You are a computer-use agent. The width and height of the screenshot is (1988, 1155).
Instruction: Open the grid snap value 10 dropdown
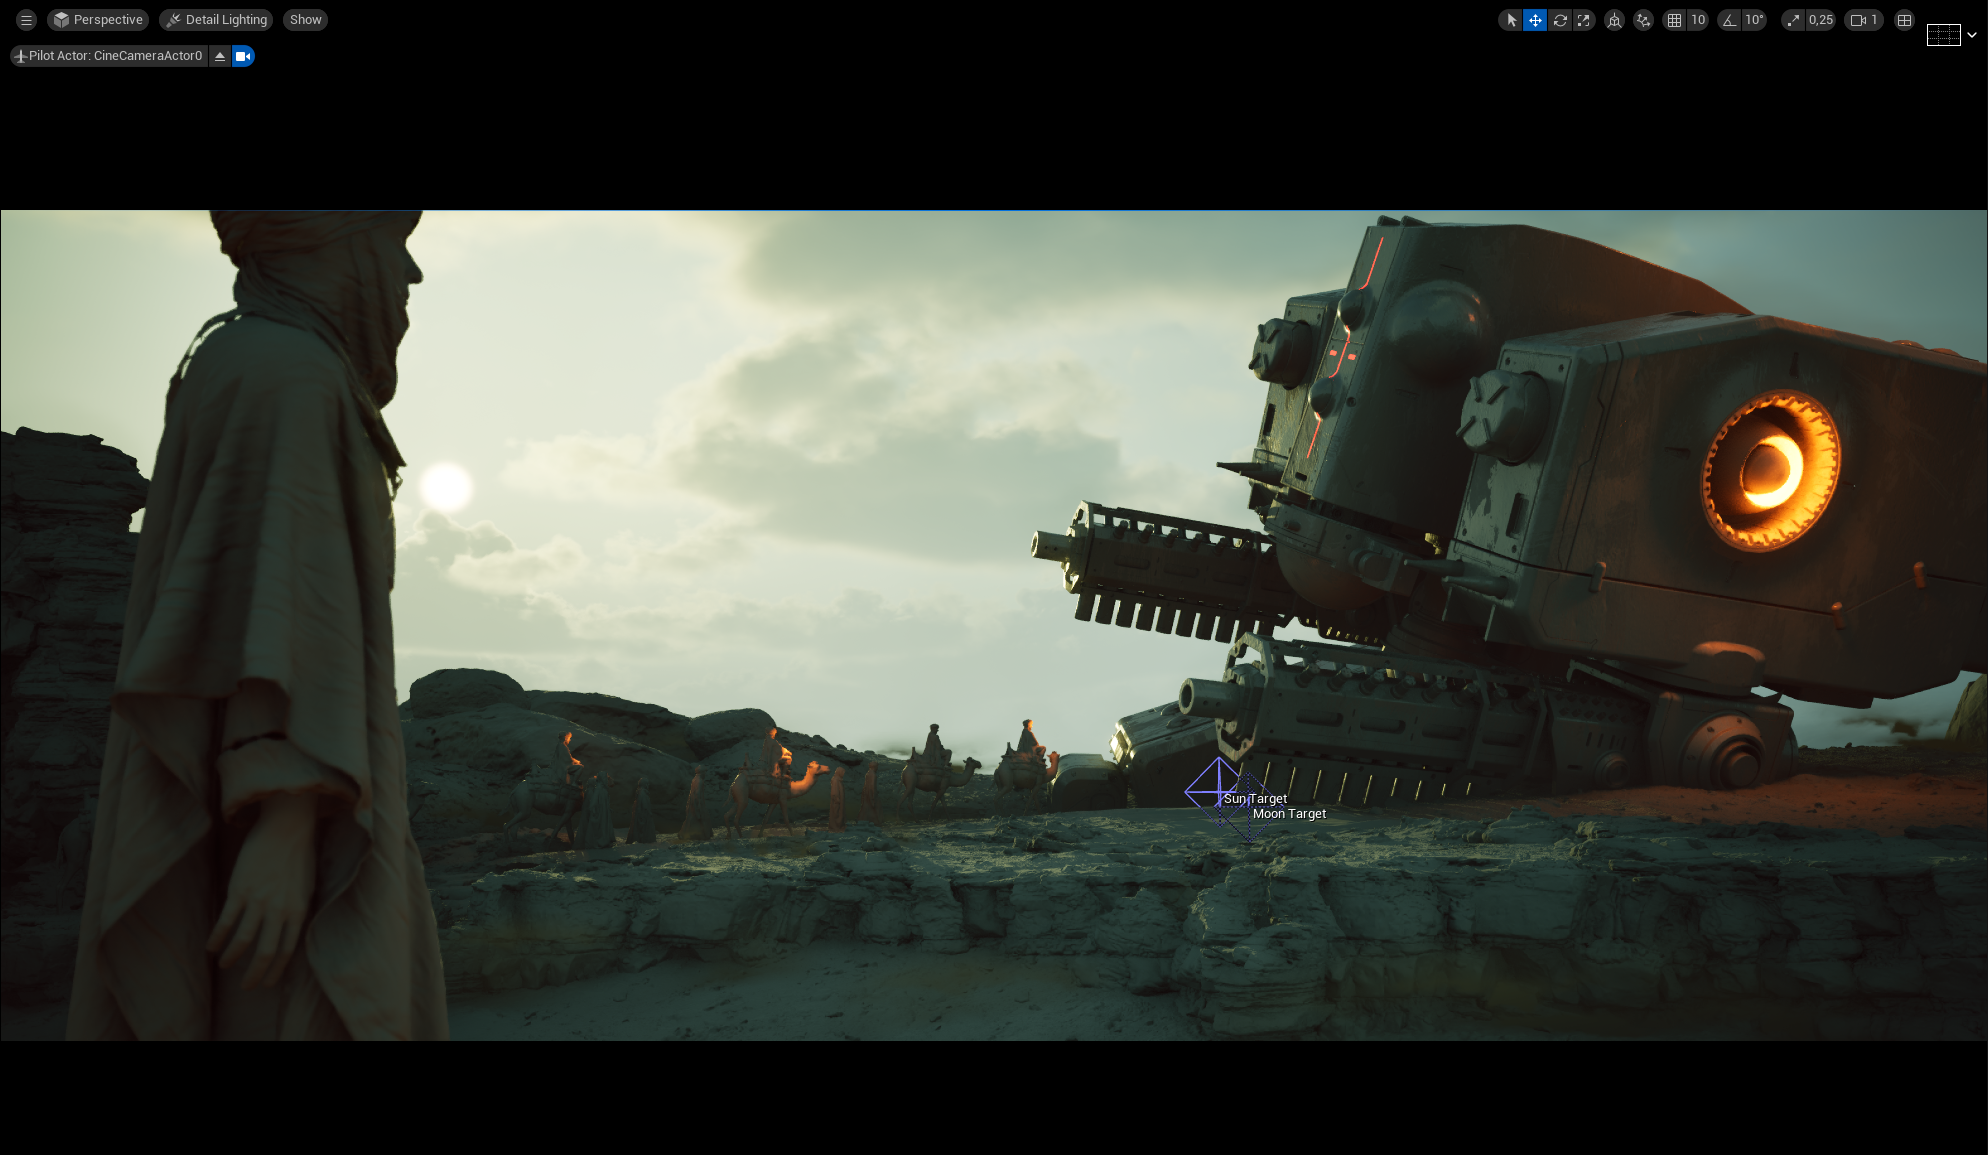(x=1697, y=20)
